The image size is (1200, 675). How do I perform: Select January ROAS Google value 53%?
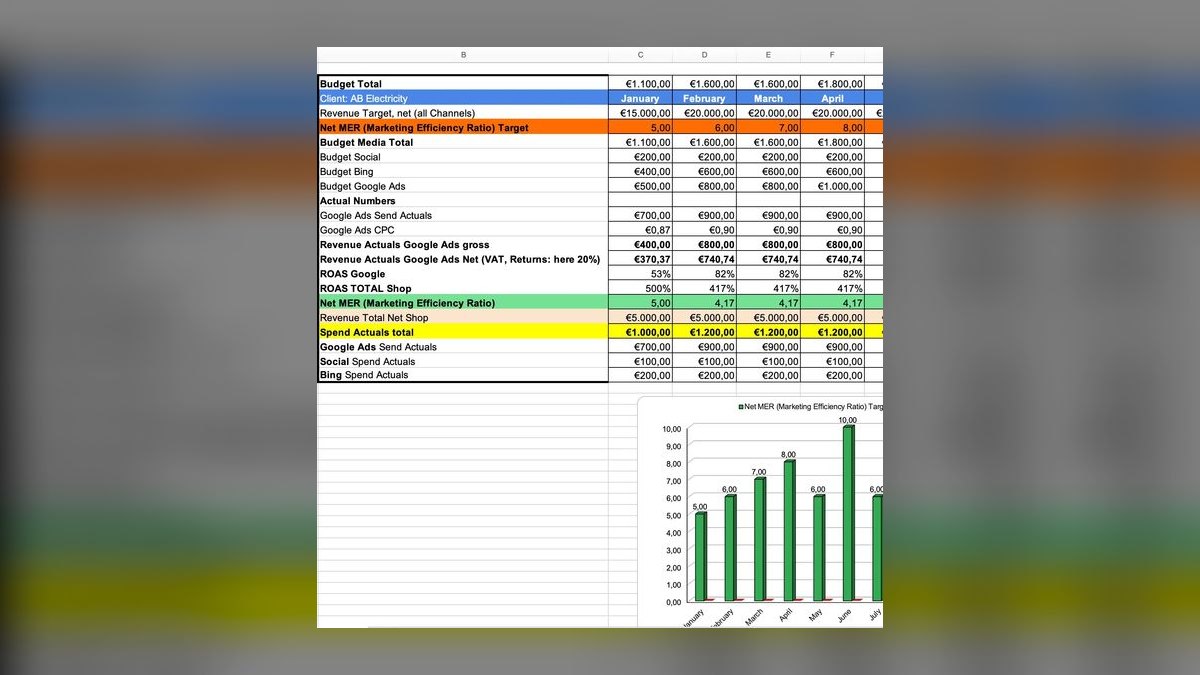(640, 273)
